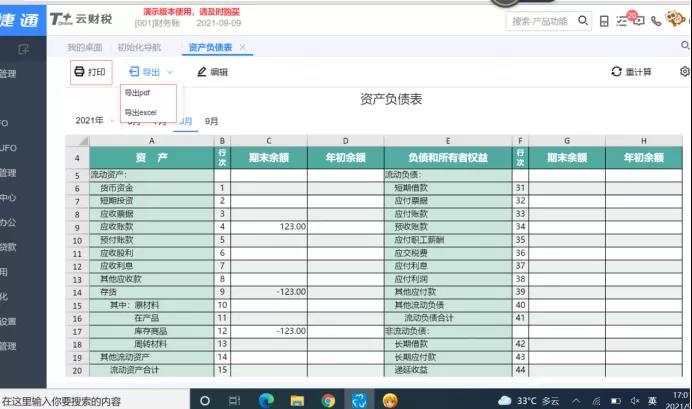Open the 导出 export dropdown
The image size is (692, 409).
150,72
